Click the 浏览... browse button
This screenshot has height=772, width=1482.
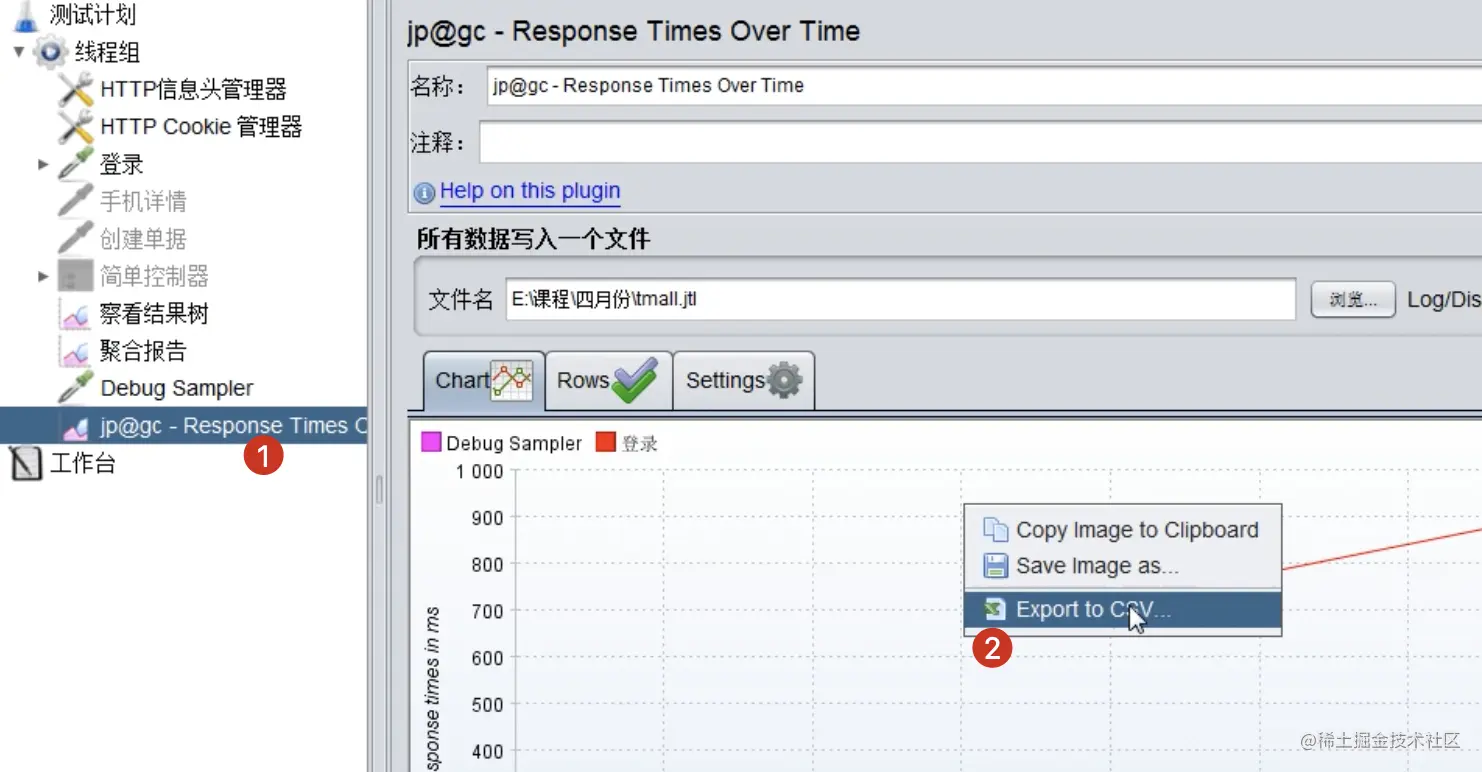click(1353, 299)
